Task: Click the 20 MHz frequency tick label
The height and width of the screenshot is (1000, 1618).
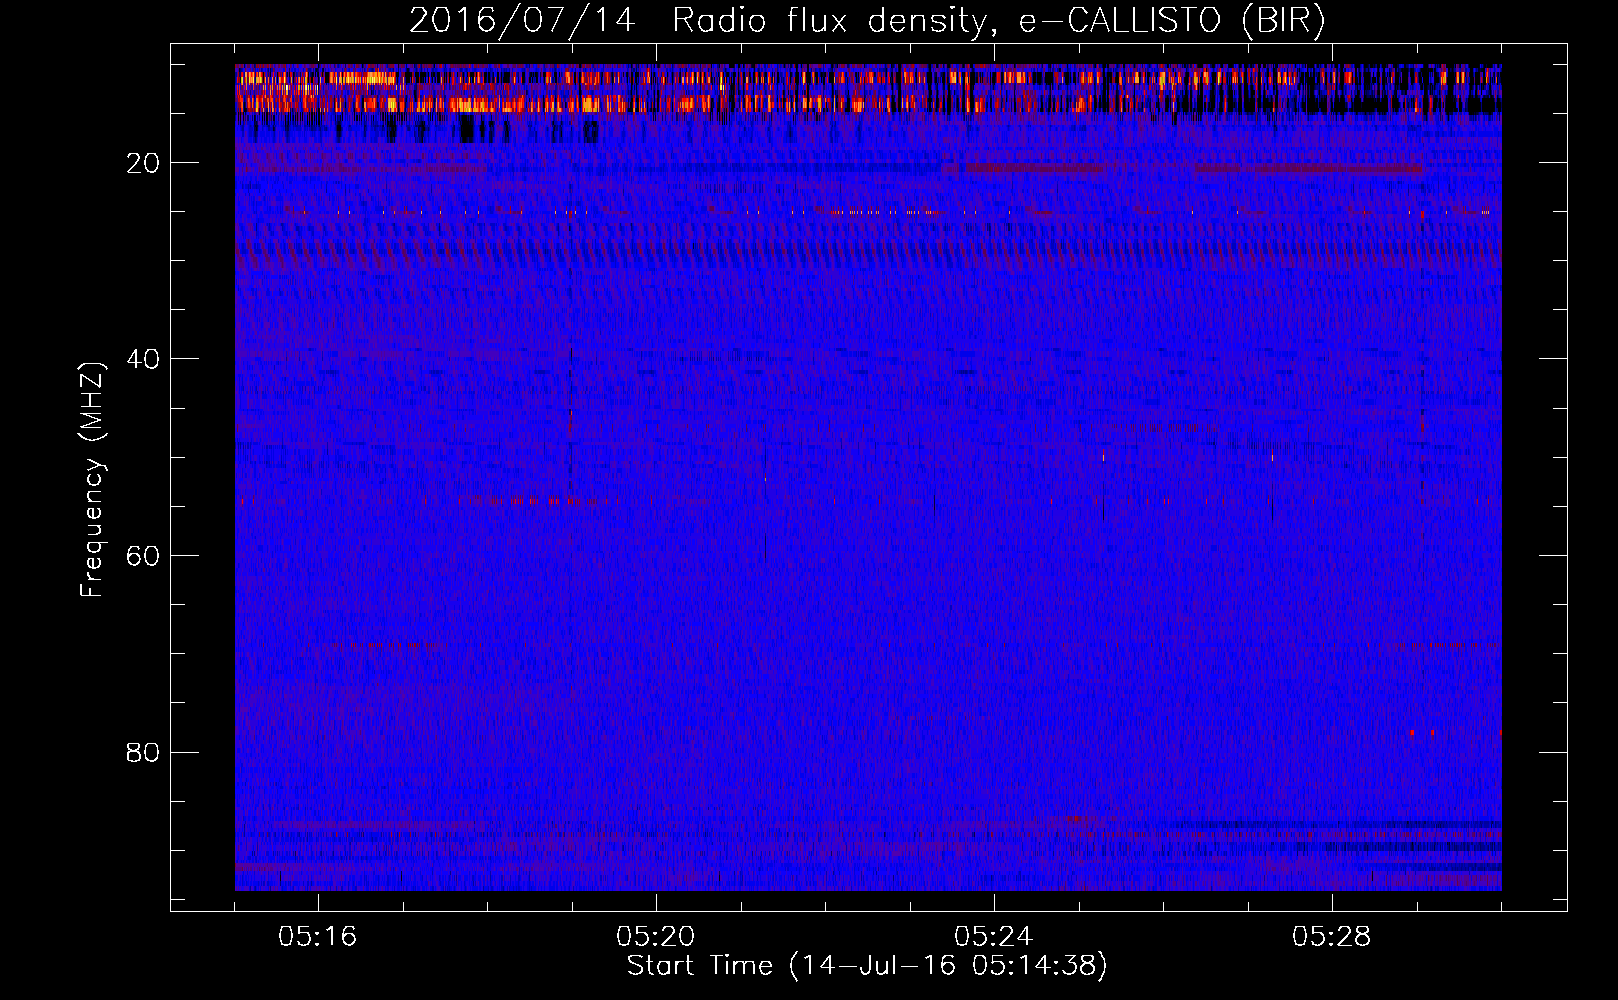Action: click(145, 163)
